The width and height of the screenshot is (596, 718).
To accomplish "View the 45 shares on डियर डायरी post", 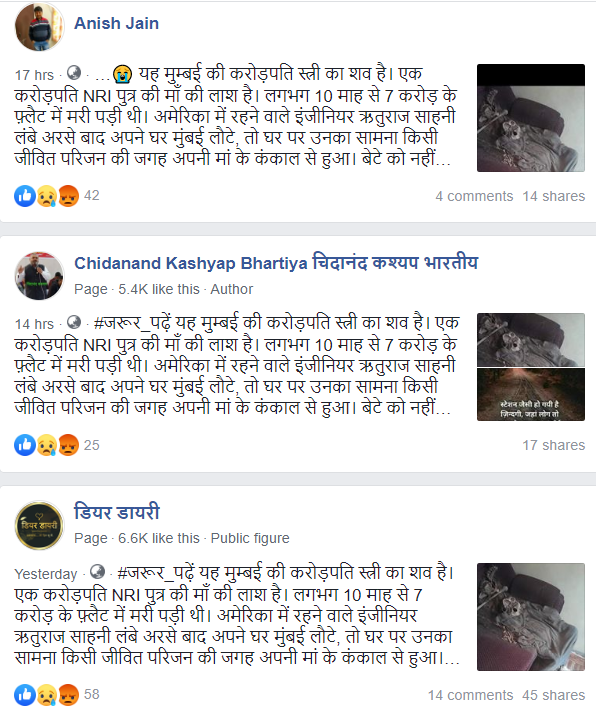I will (554, 695).
